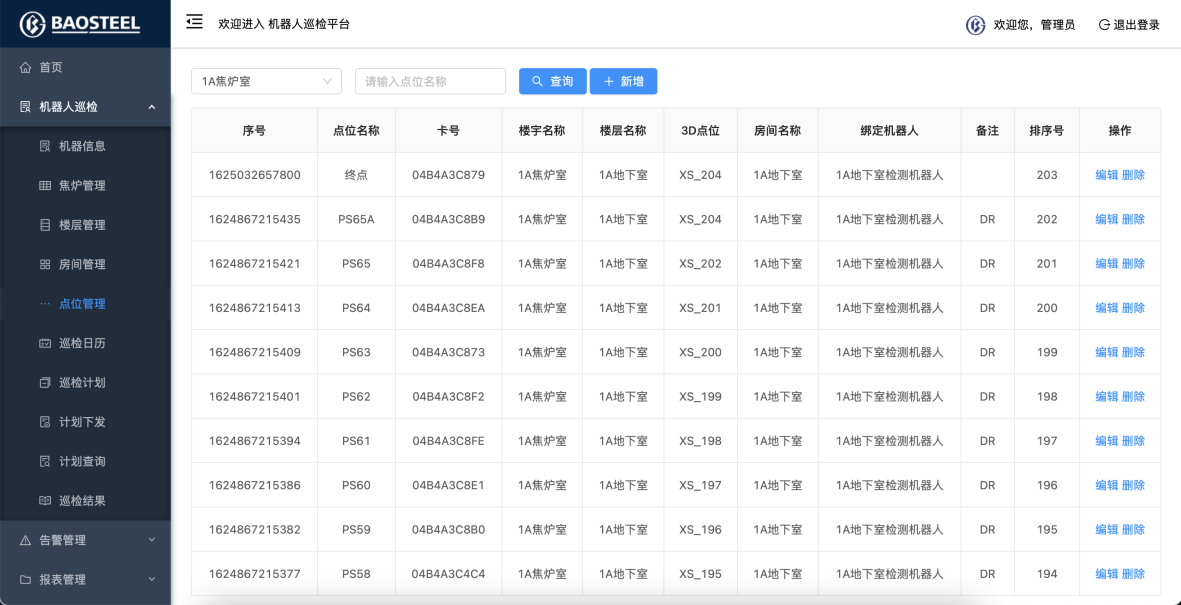Click the 告警管理 warning triangle icon

click(x=25, y=540)
